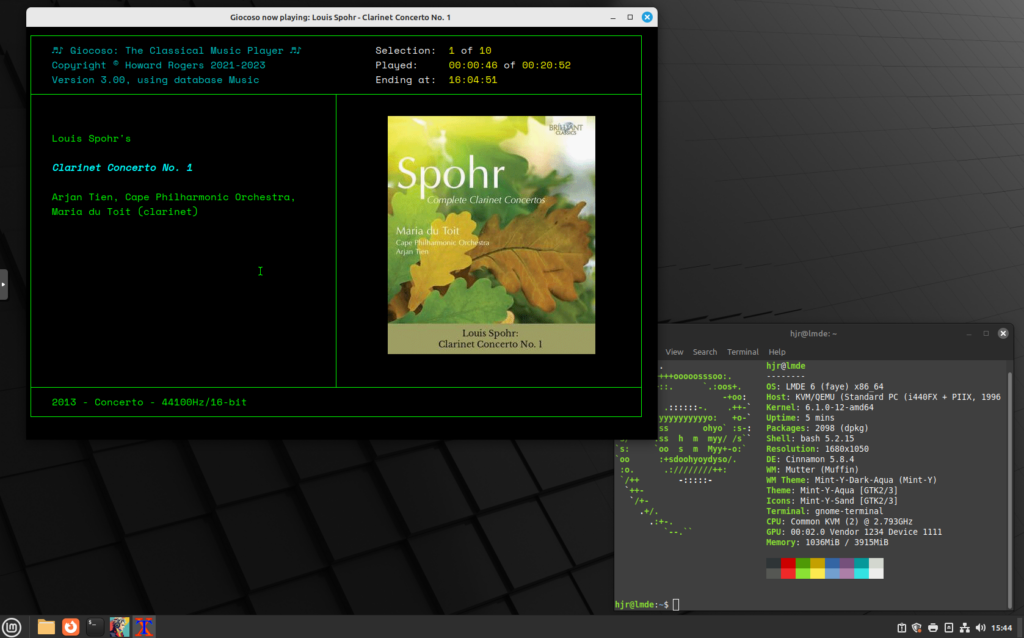Click the total duration '00:20:52'

pyautogui.click(x=546, y=65)
